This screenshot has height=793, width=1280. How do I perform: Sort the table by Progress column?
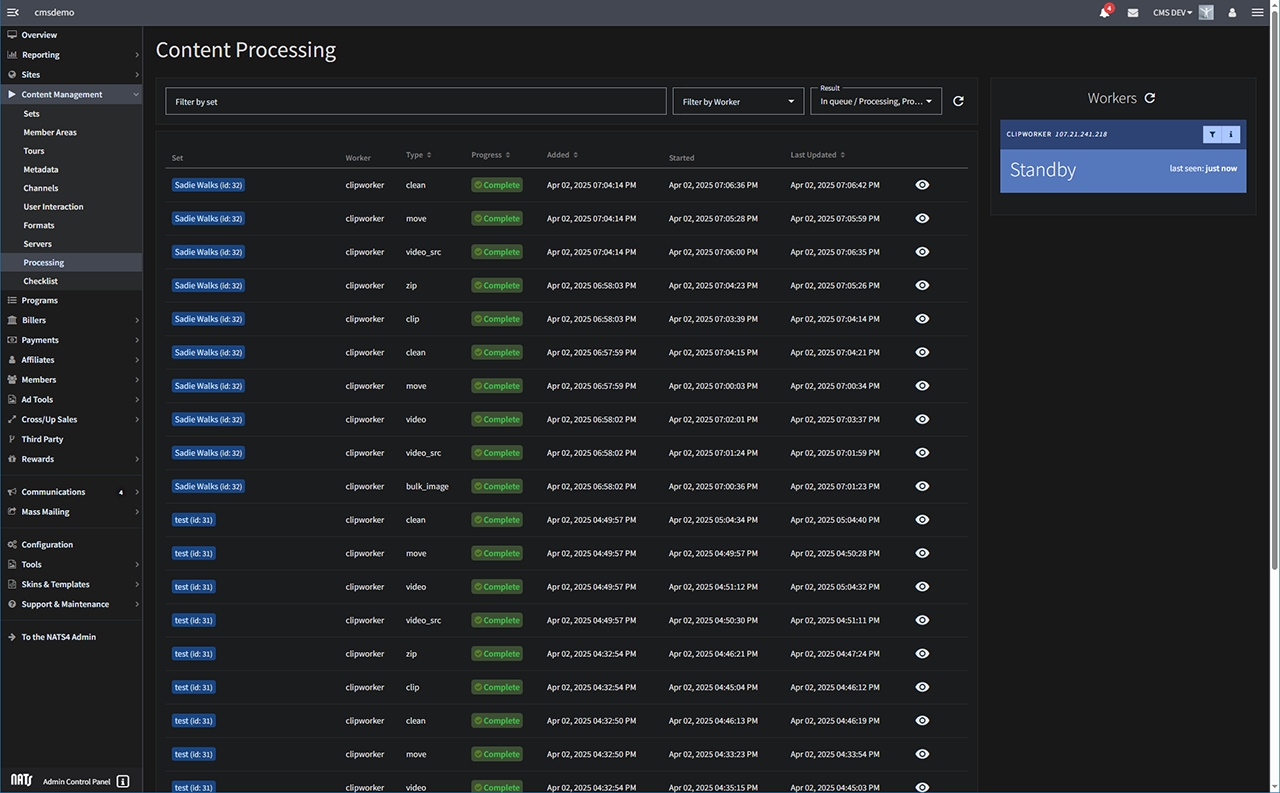pyautogui.click(x=491, y=155)
